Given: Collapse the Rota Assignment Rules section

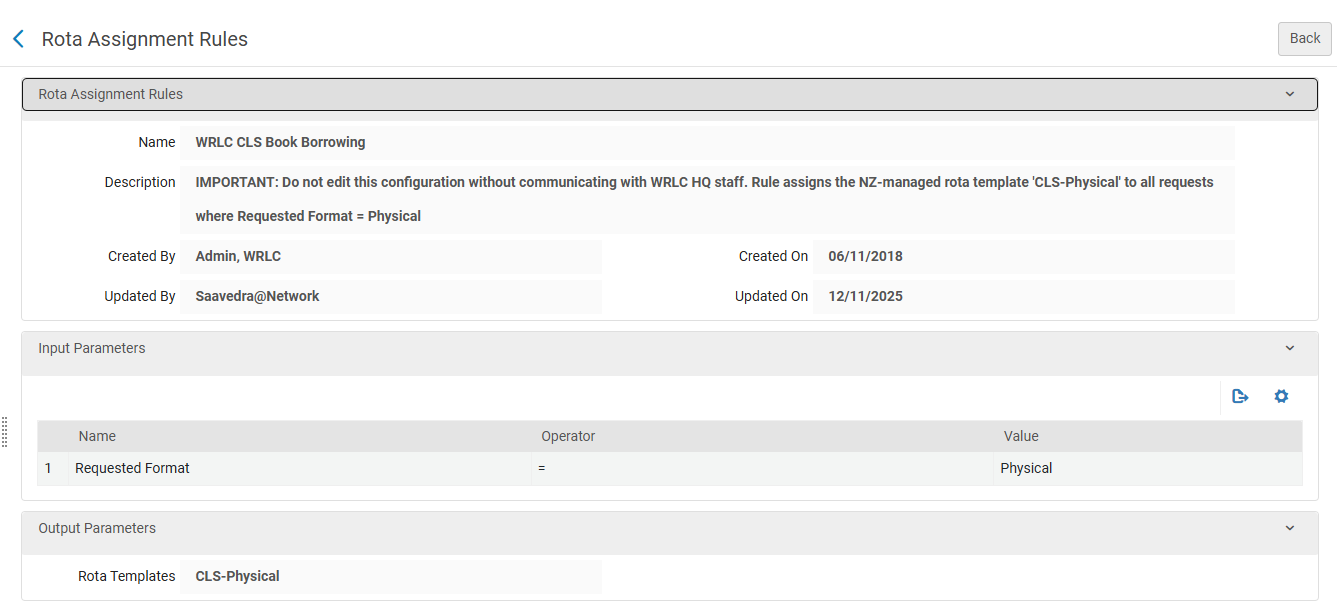Looking at the screenshot, I should [x=1289, y=93].
